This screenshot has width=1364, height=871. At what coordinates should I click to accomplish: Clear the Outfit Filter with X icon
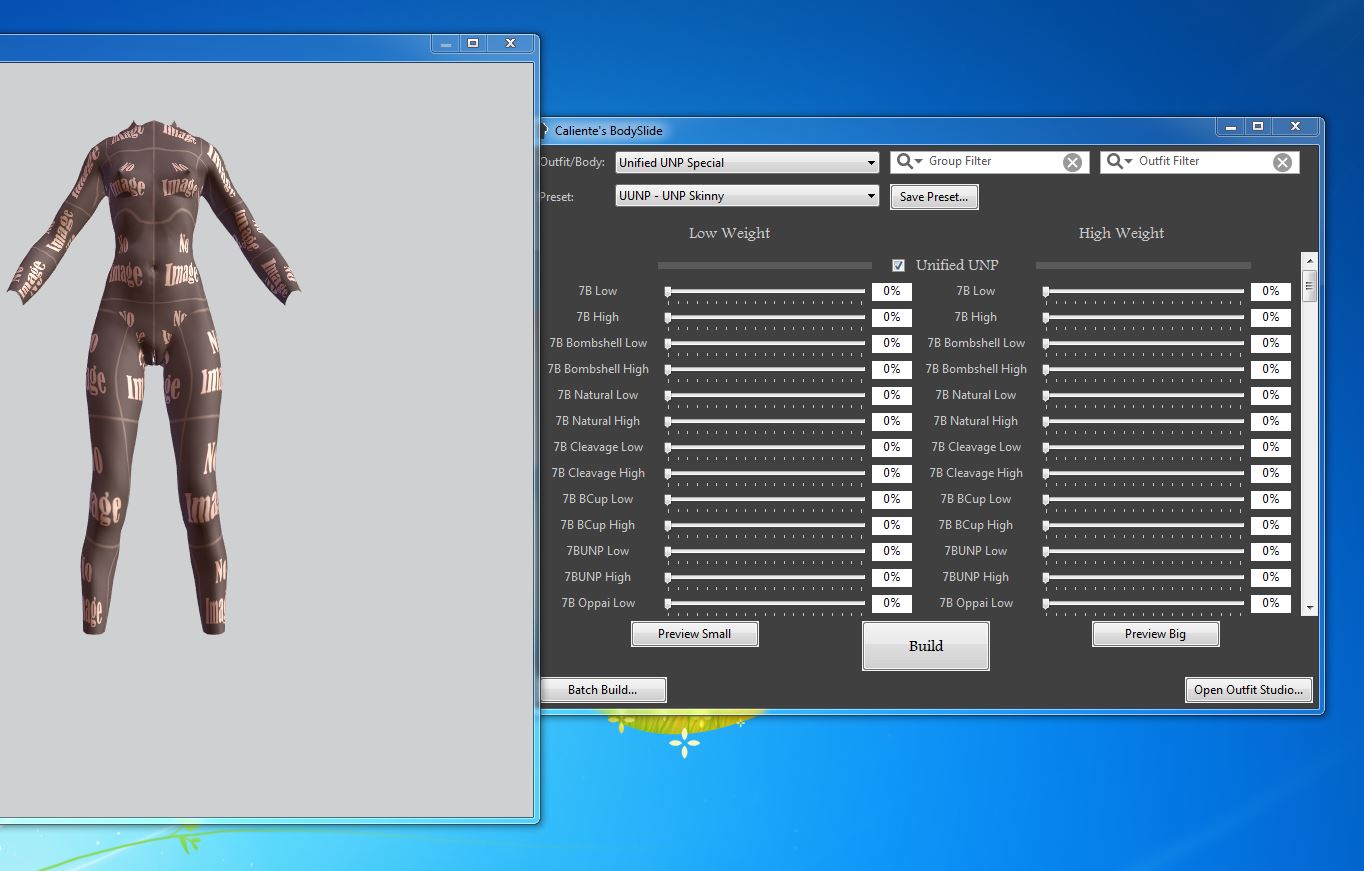point(1282,163)
